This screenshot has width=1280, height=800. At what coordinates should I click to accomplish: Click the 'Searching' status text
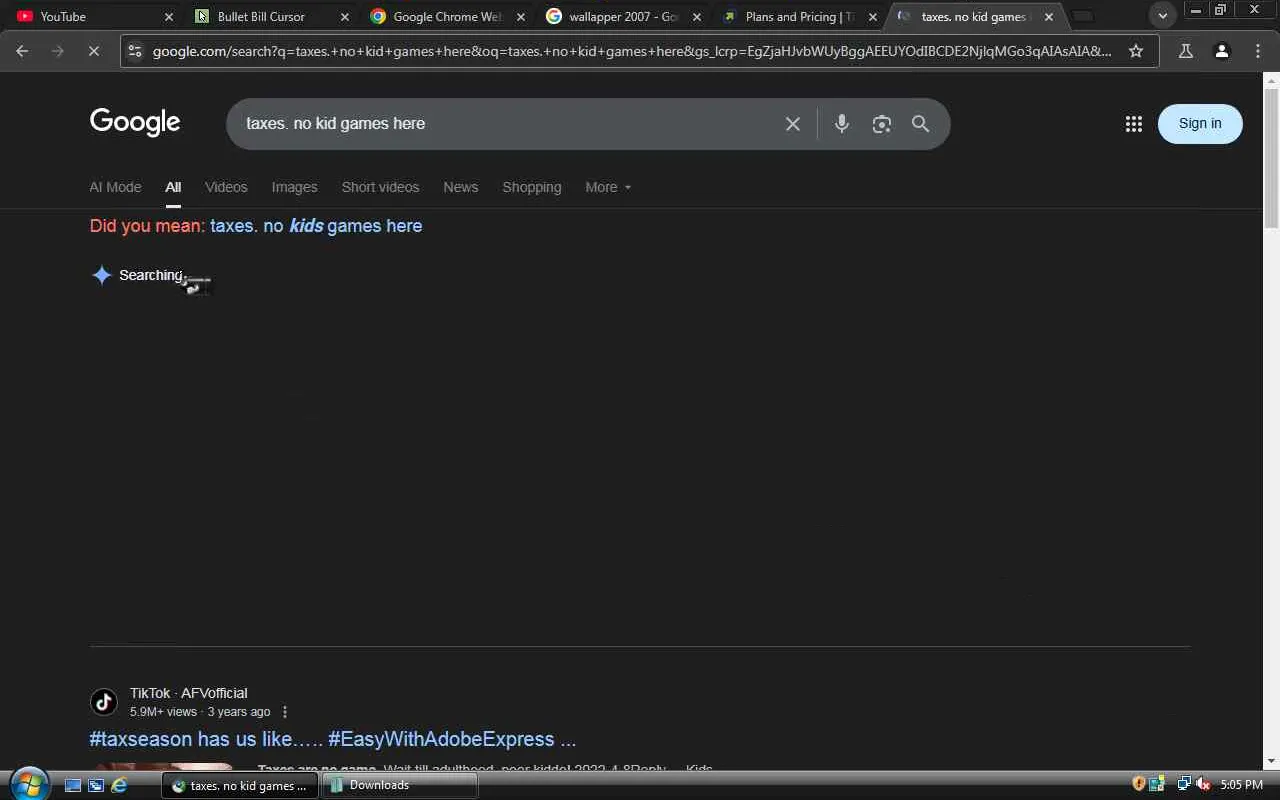click(151, 275)
